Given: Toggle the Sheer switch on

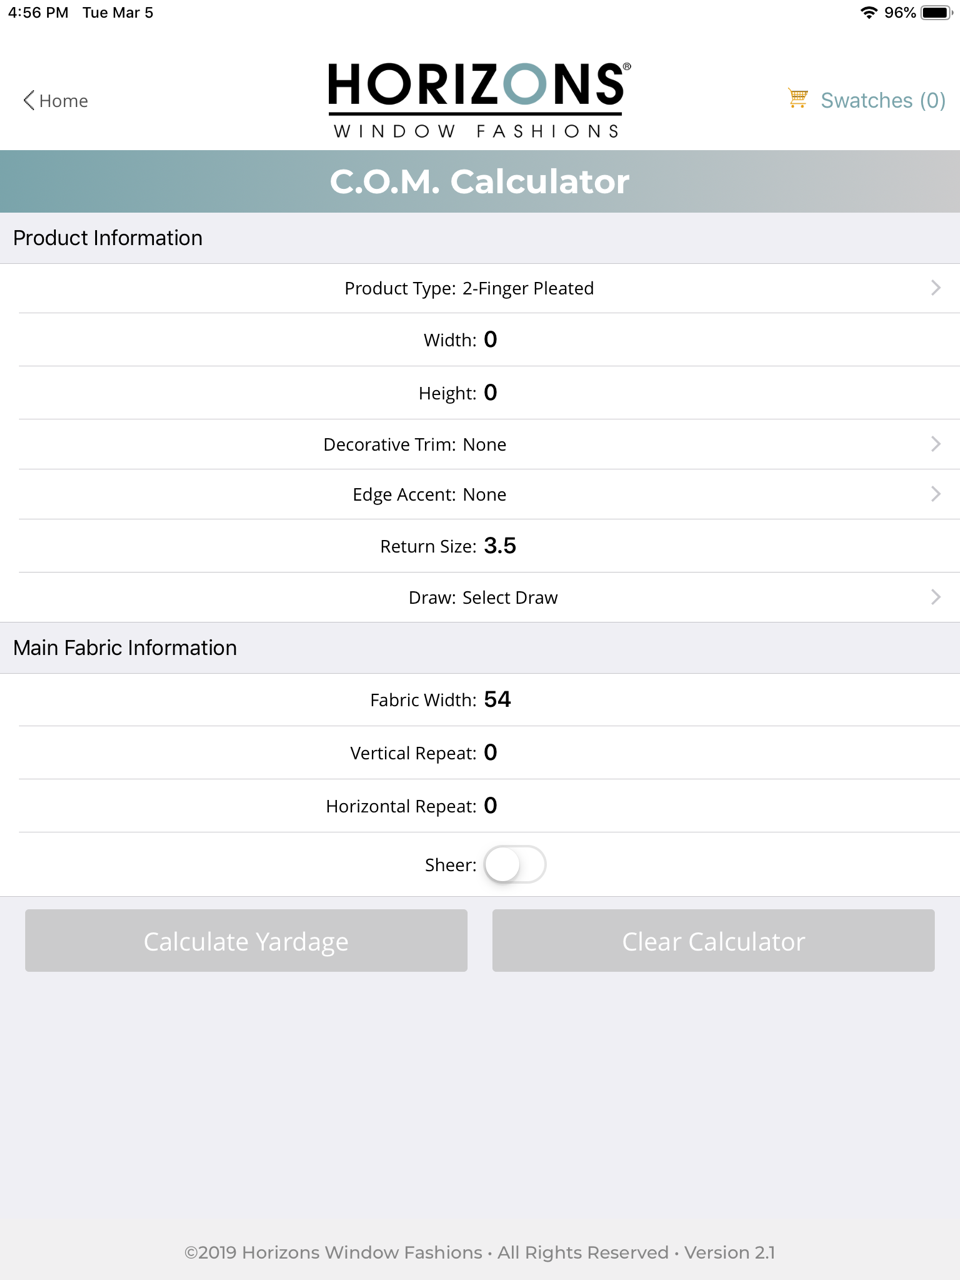Looking at the screenshot, I should (514, 864).
